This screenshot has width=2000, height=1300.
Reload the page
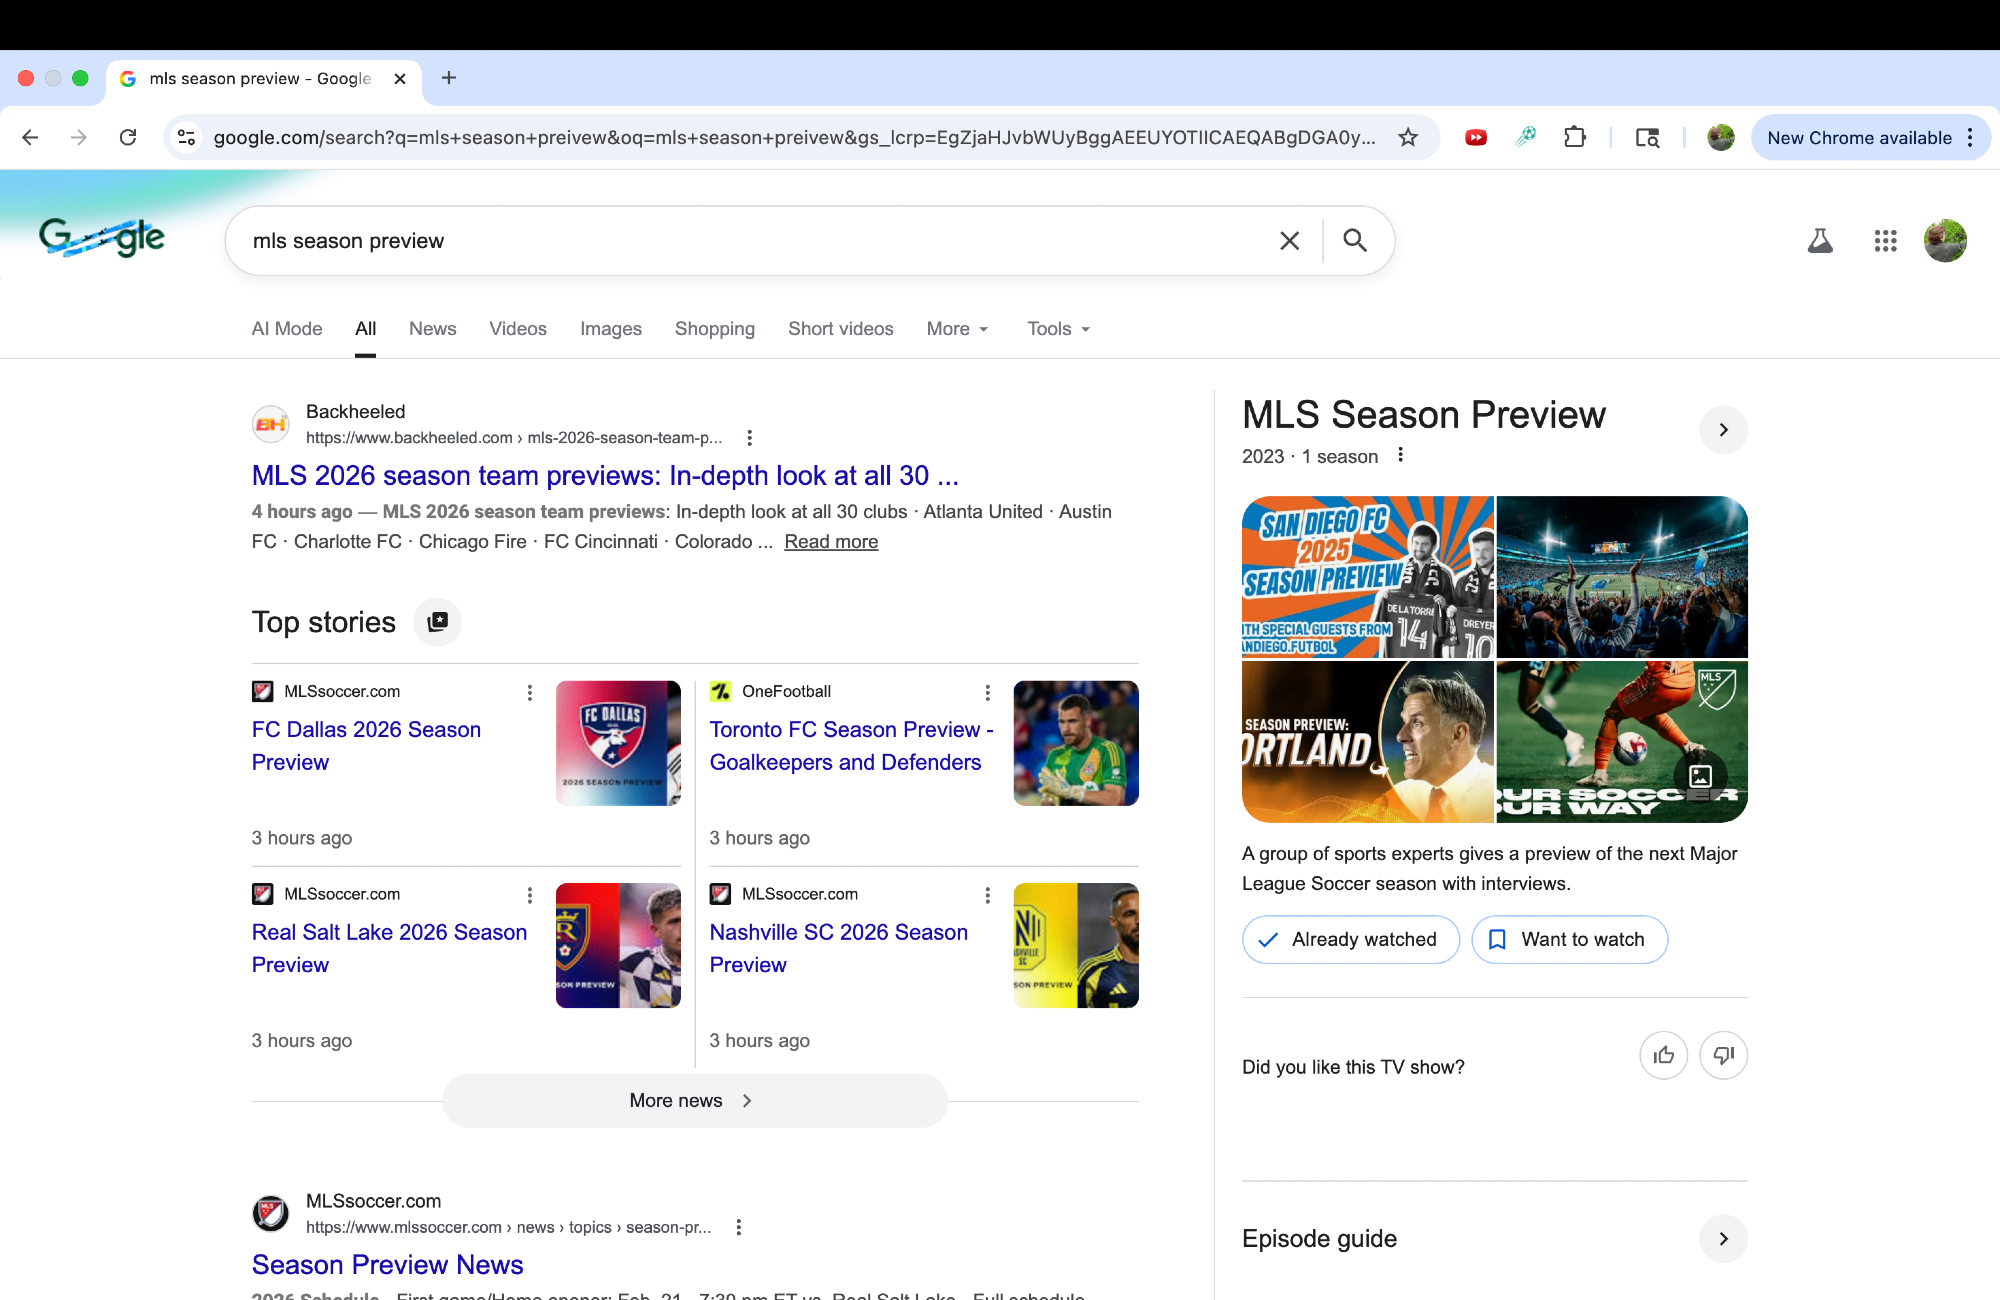(x=128, y=138)
